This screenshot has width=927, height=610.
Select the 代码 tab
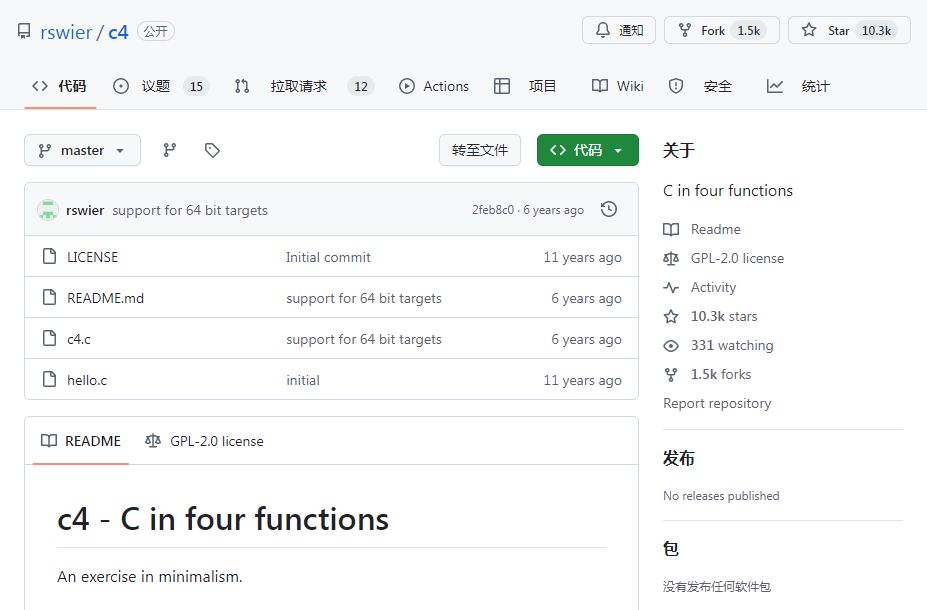click(60, 86)
